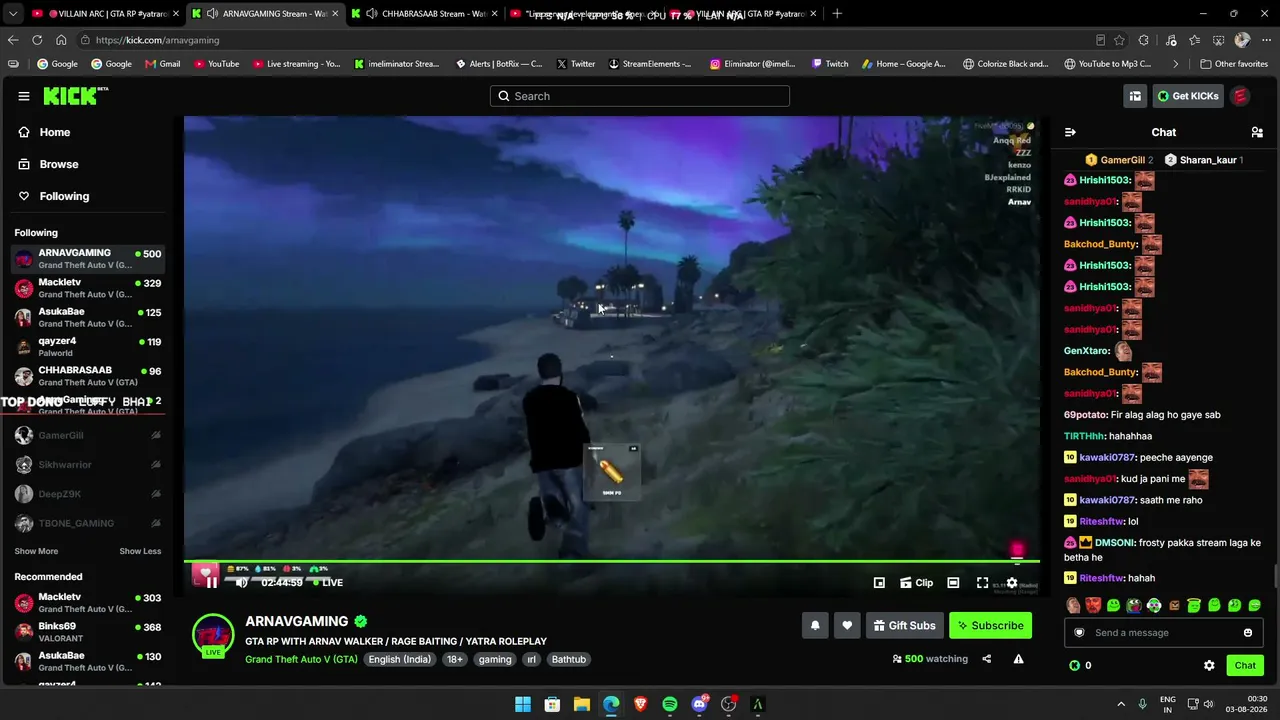The height and width of the screenshot is (720, 1280).
Task: Open Twitch bookmark
Action: click(x=830, y=64)
